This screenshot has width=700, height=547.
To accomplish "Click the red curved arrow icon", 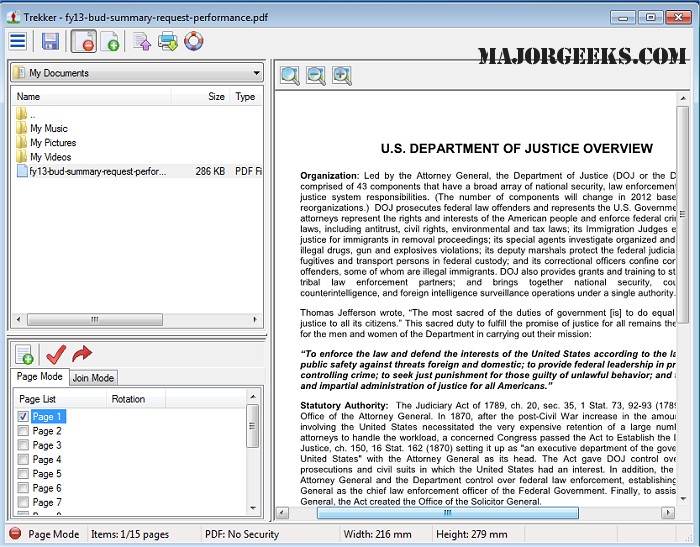I will (82, 354).
